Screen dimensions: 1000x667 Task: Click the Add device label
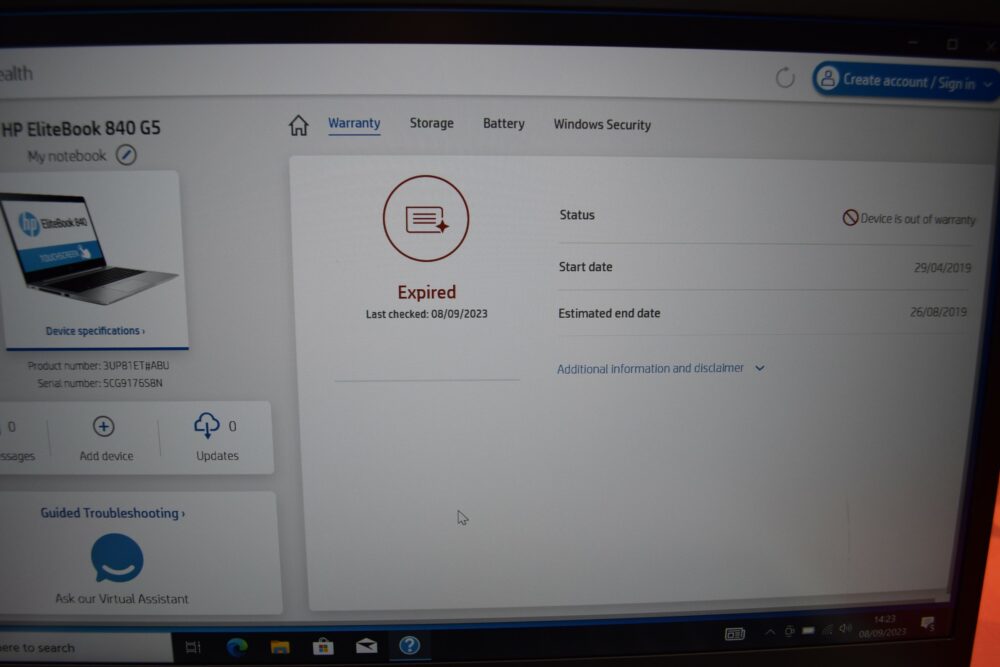coord(107,456)
